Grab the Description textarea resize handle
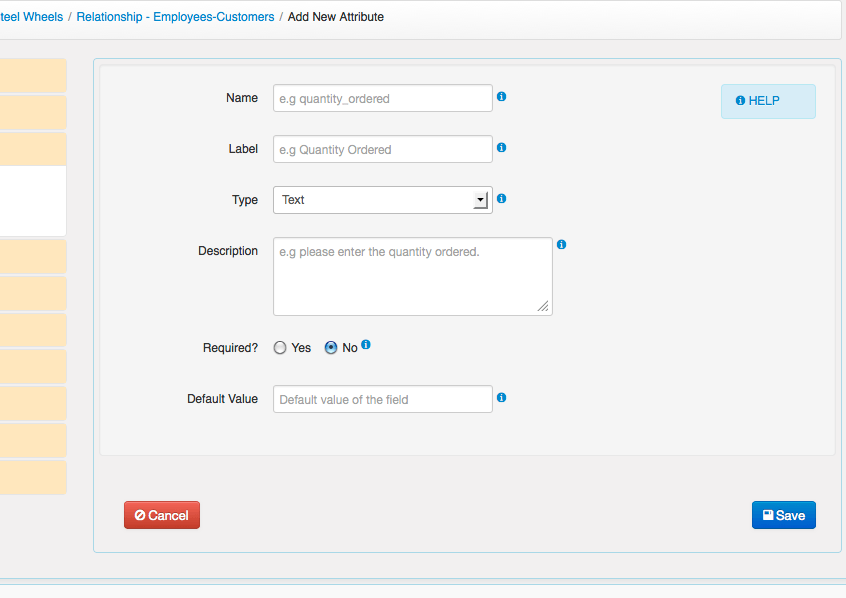Screen dimensions: 846x598 pos(543,306)
